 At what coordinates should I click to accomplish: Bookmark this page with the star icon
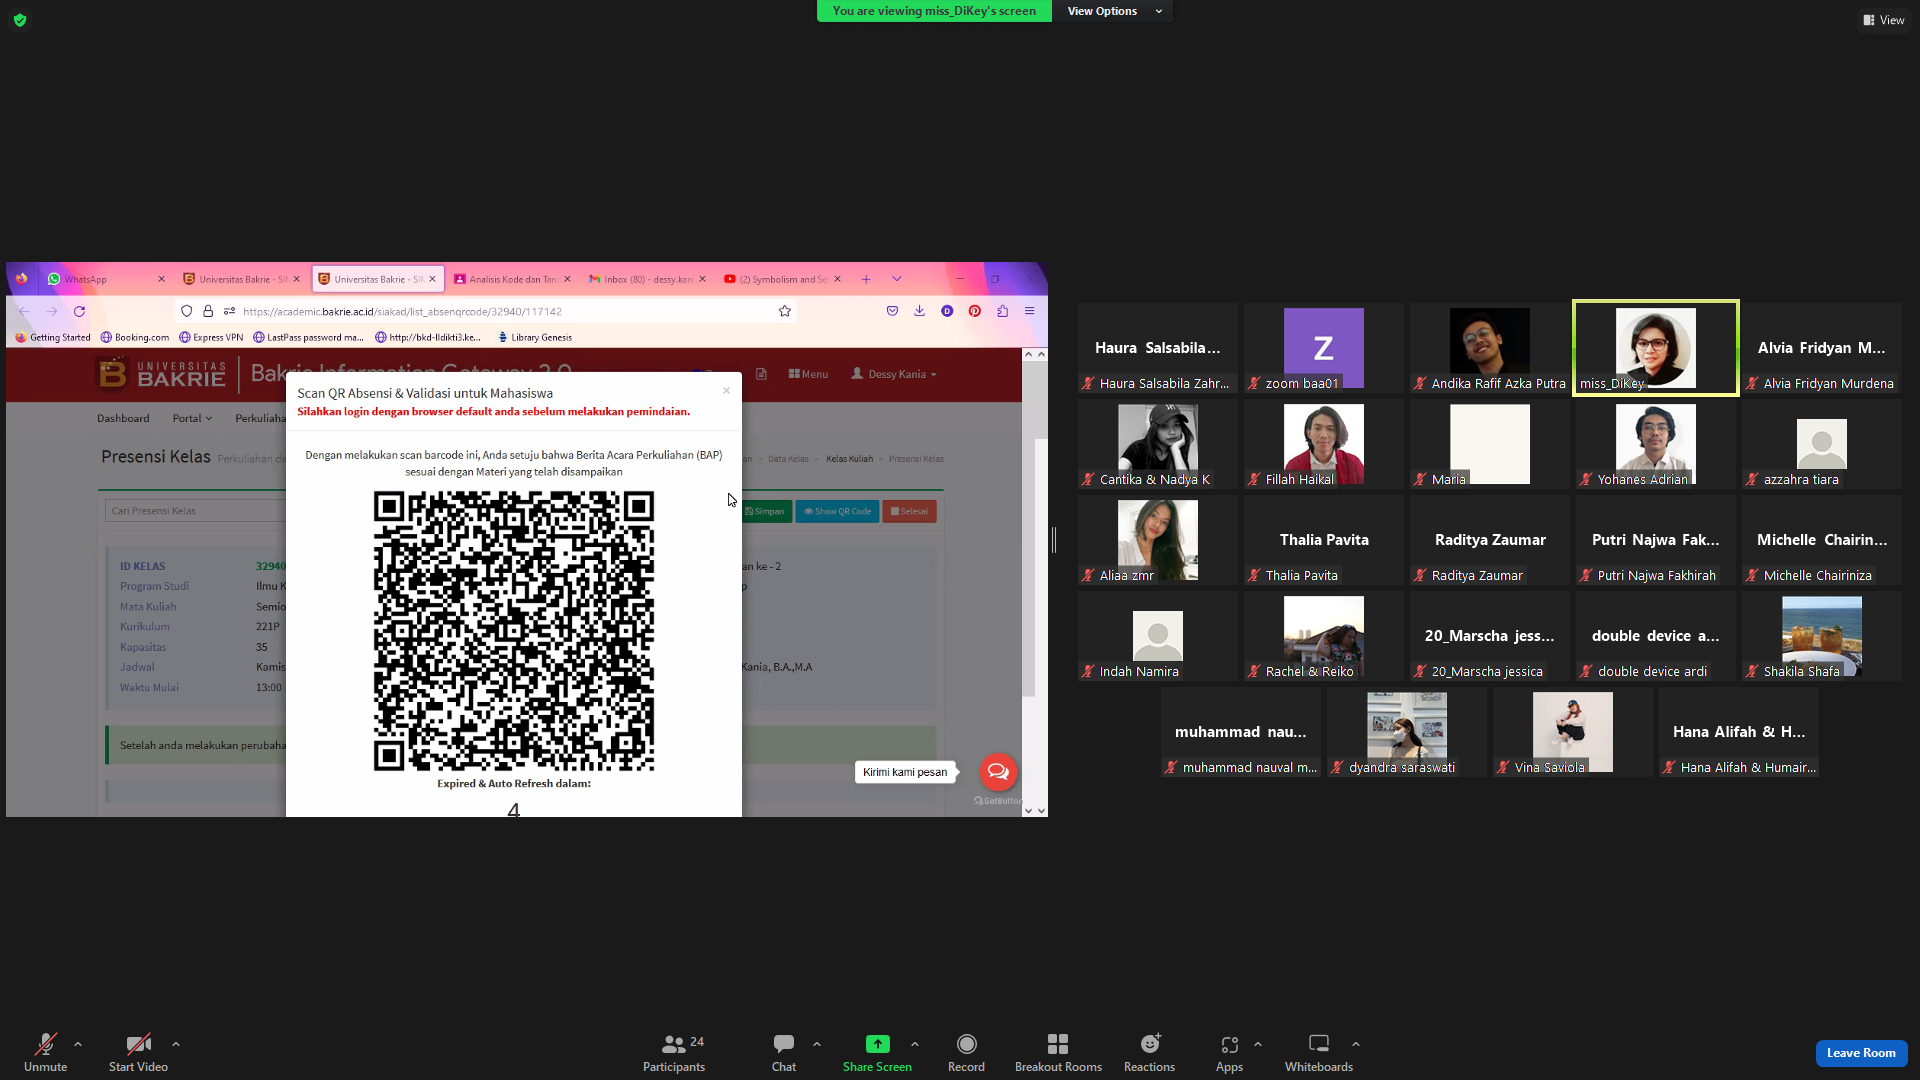785,311
